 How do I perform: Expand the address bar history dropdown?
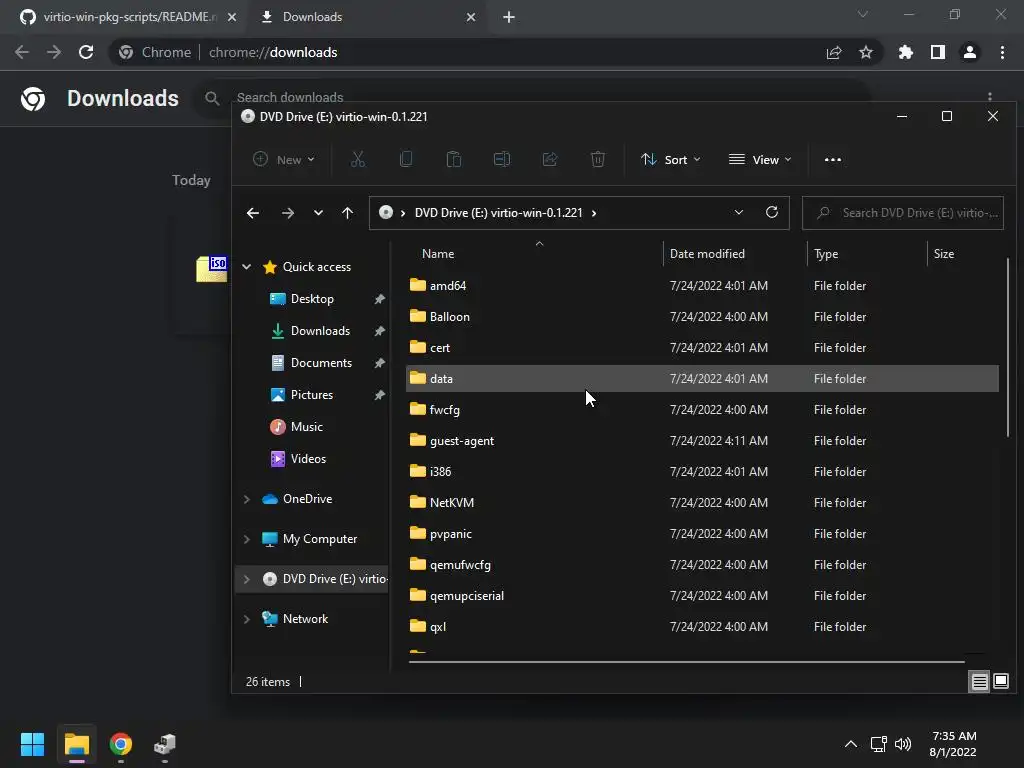coord(739,212)
